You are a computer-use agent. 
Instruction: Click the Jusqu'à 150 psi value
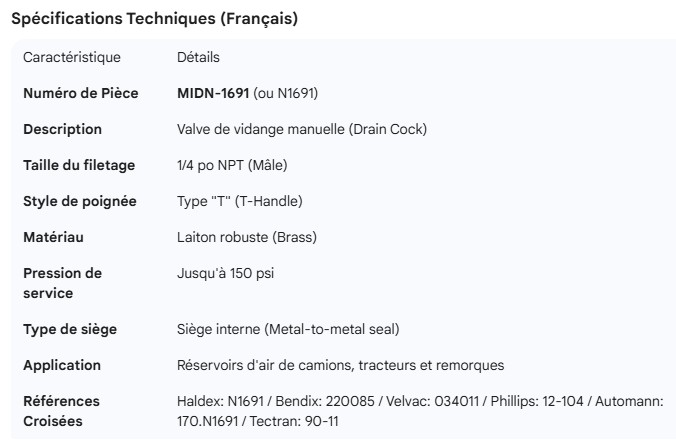[223, 273]
